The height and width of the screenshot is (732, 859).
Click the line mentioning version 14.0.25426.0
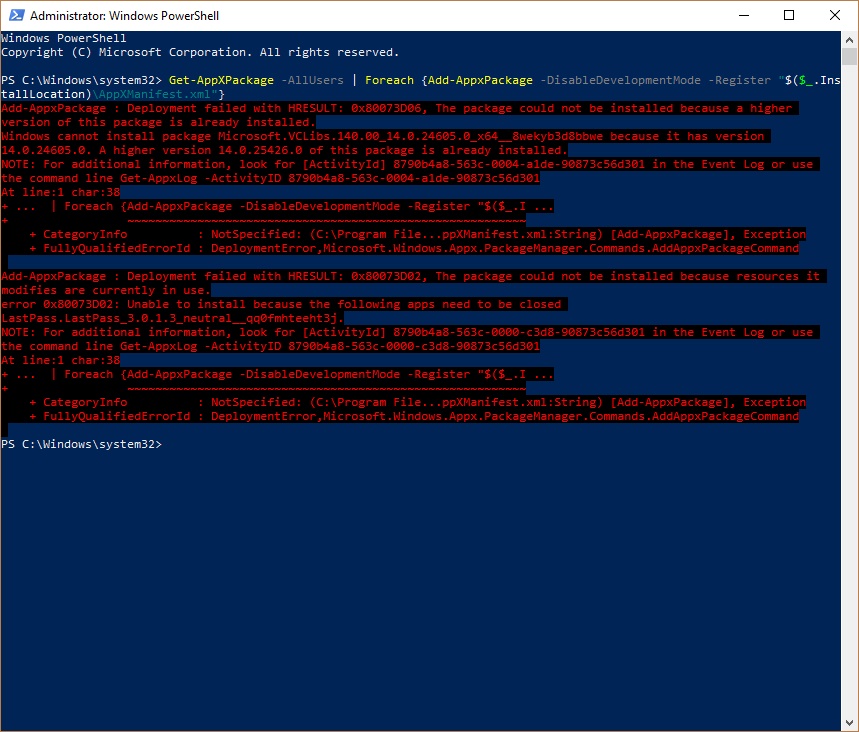284,150
